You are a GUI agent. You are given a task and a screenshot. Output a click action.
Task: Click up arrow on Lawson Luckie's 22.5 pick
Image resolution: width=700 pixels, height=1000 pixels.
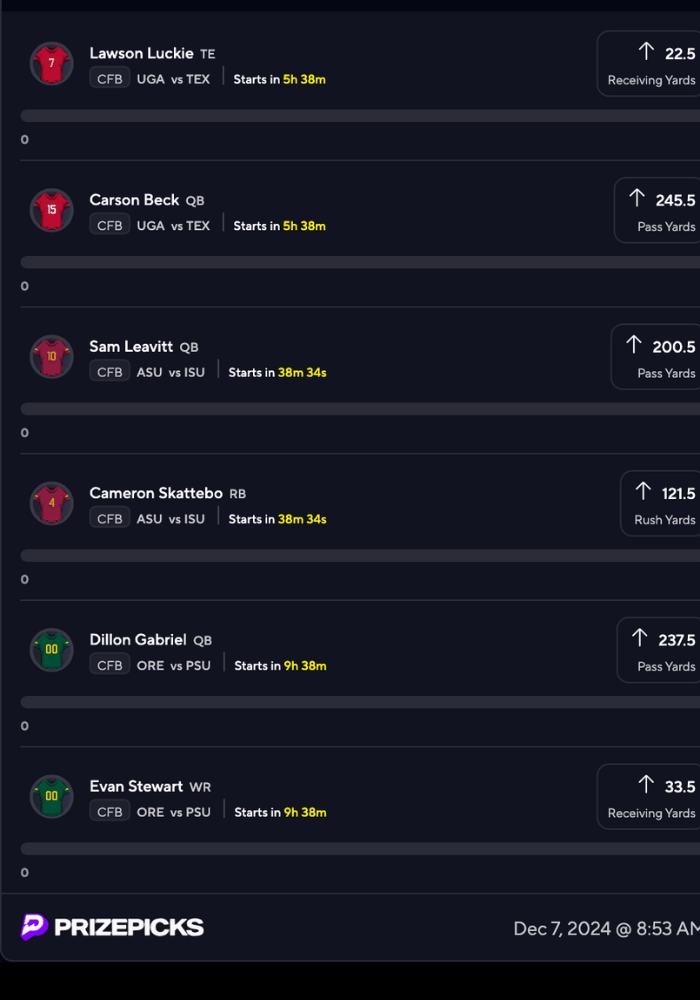(x=646, y=51)
